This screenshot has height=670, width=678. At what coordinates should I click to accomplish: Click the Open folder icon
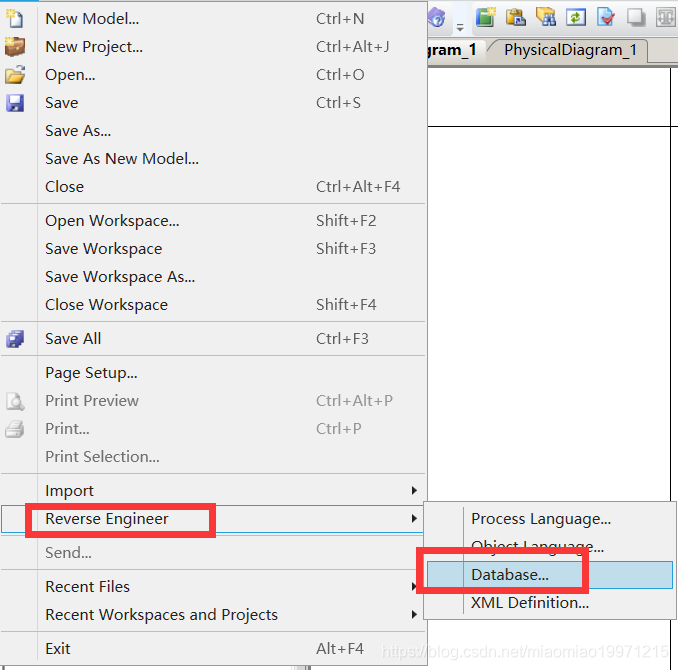coord(15,75)
